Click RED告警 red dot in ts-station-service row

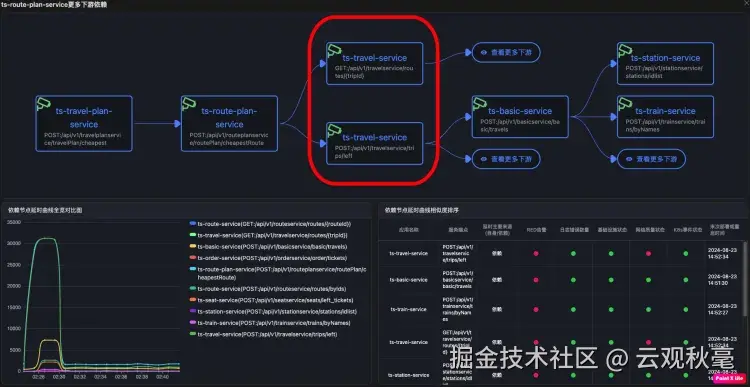point(536,375)
